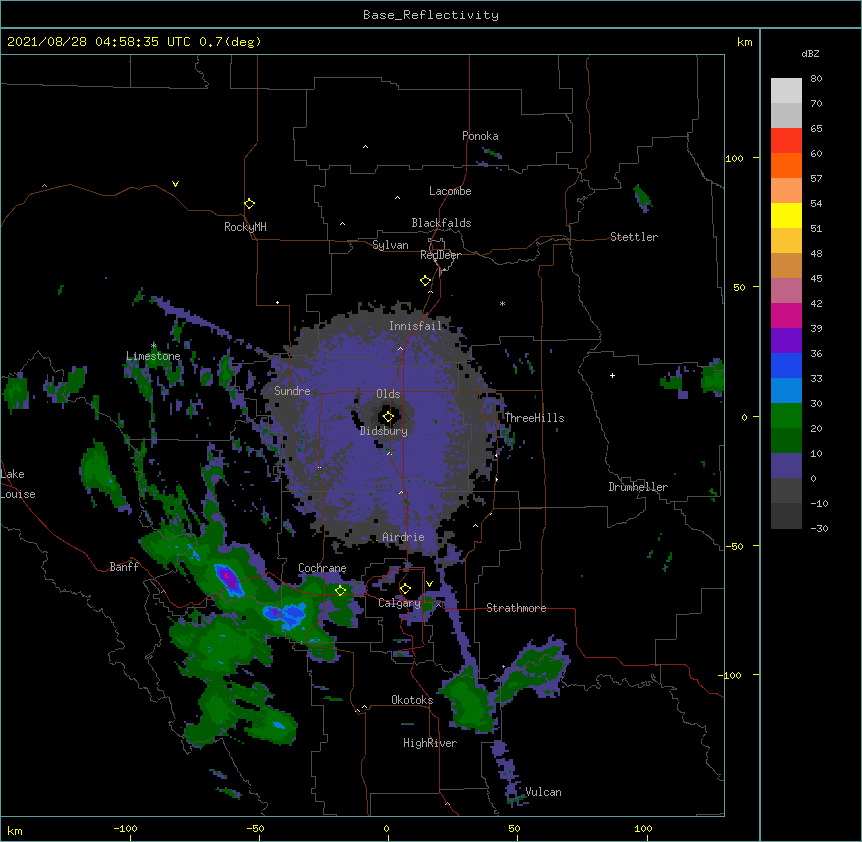Click the HighRiver town label
The image size is (862, 842).
pos(430,743)
